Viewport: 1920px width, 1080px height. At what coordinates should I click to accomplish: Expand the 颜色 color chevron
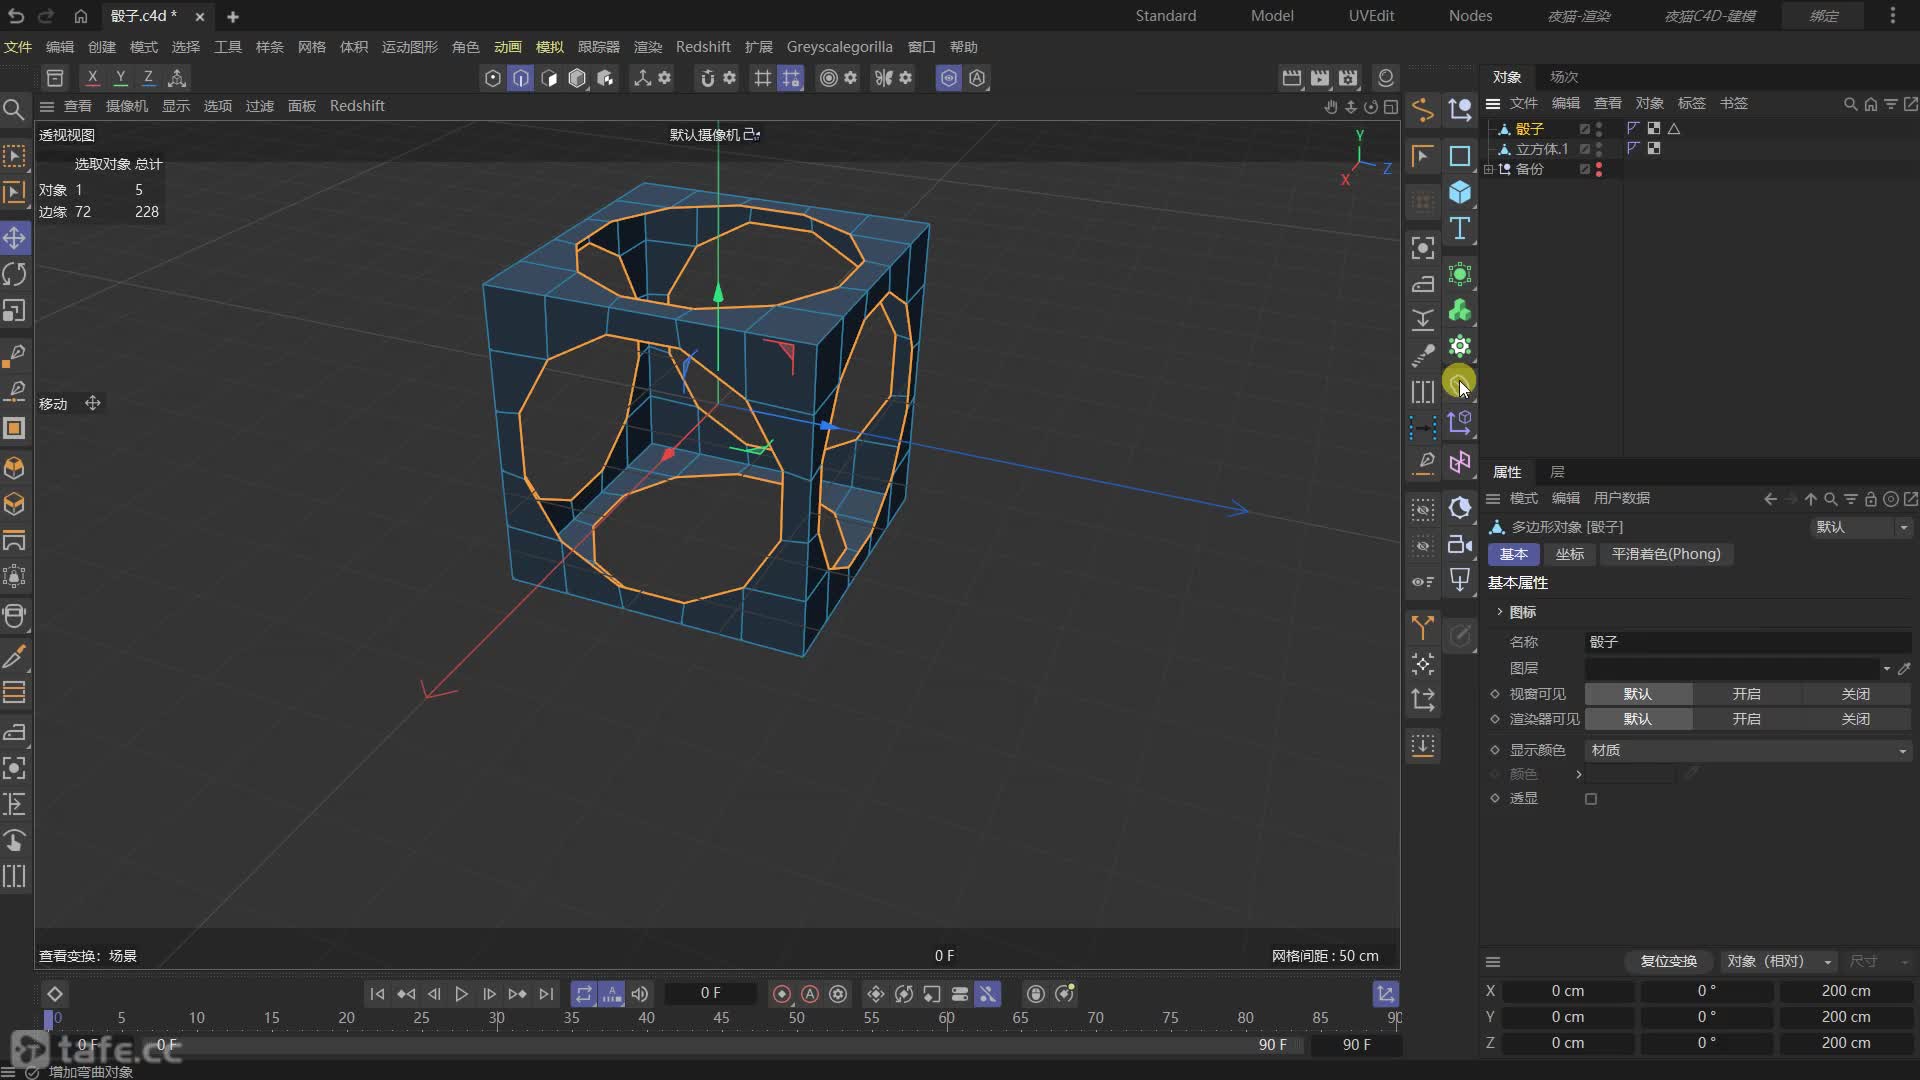click(x=1579, y=774)
